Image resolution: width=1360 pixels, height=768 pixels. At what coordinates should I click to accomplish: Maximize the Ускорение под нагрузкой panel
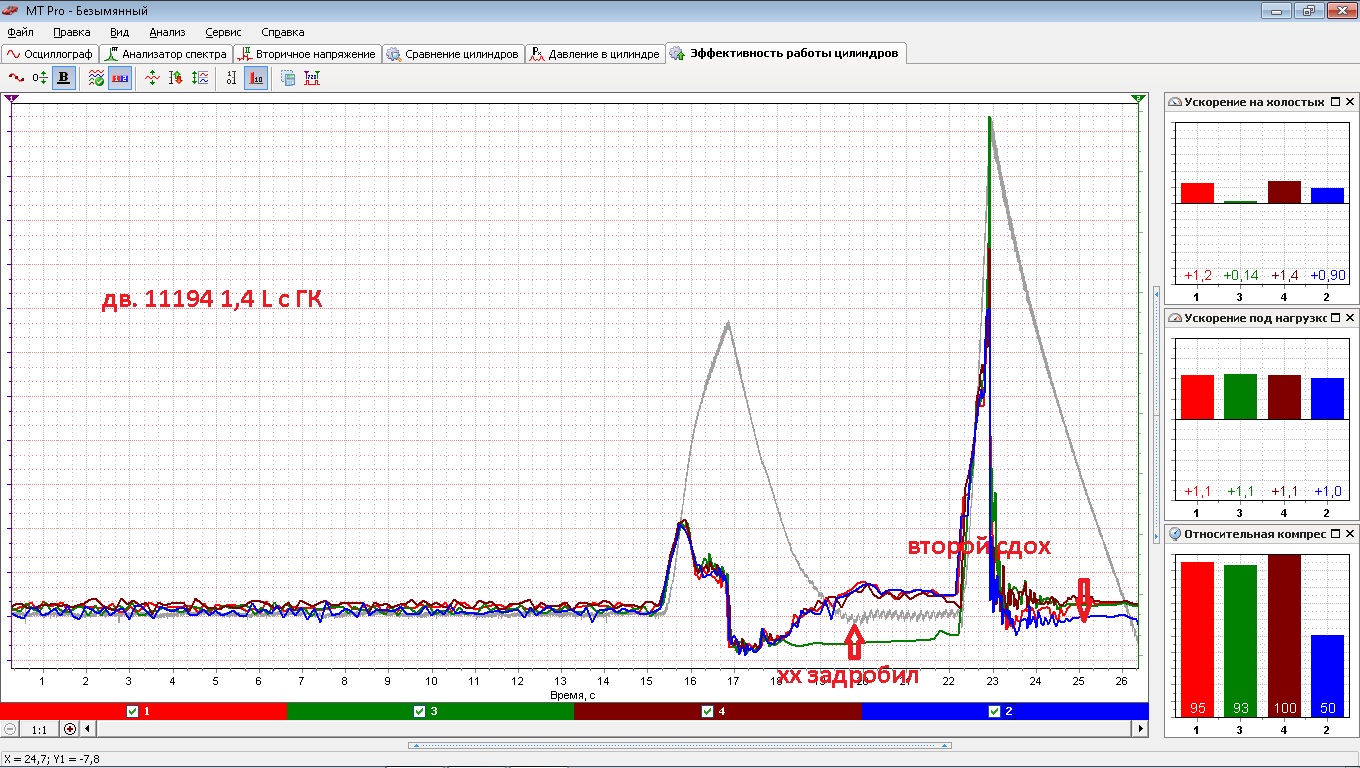point(1335,318)
